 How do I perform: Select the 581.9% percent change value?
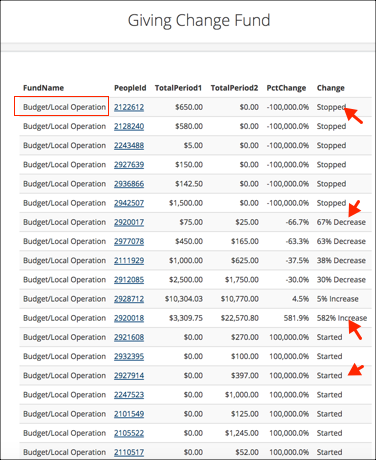(x=296, y=318)
